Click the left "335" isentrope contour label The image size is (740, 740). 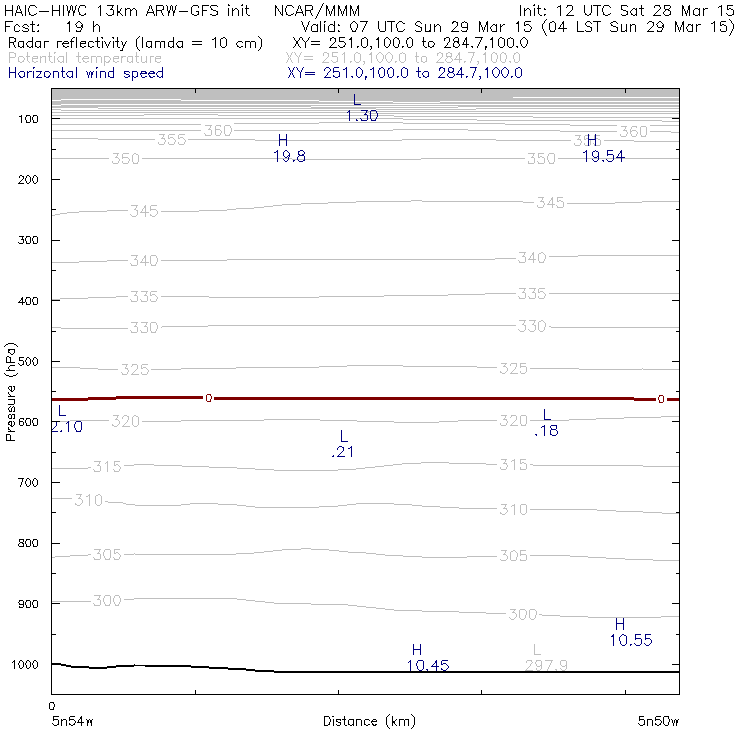point(144,297)
